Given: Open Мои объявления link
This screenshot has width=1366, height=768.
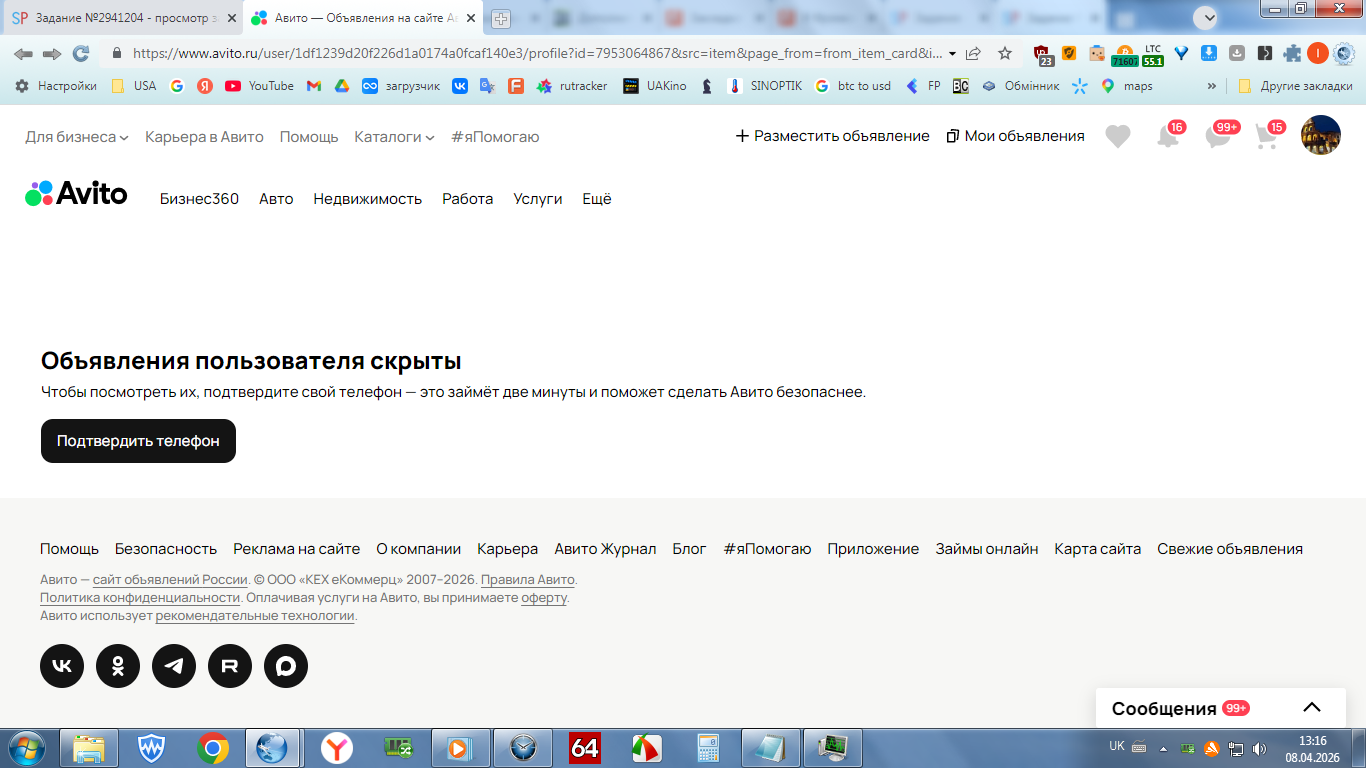Looking at the screenshot, I should click(x=1015, y=136).
